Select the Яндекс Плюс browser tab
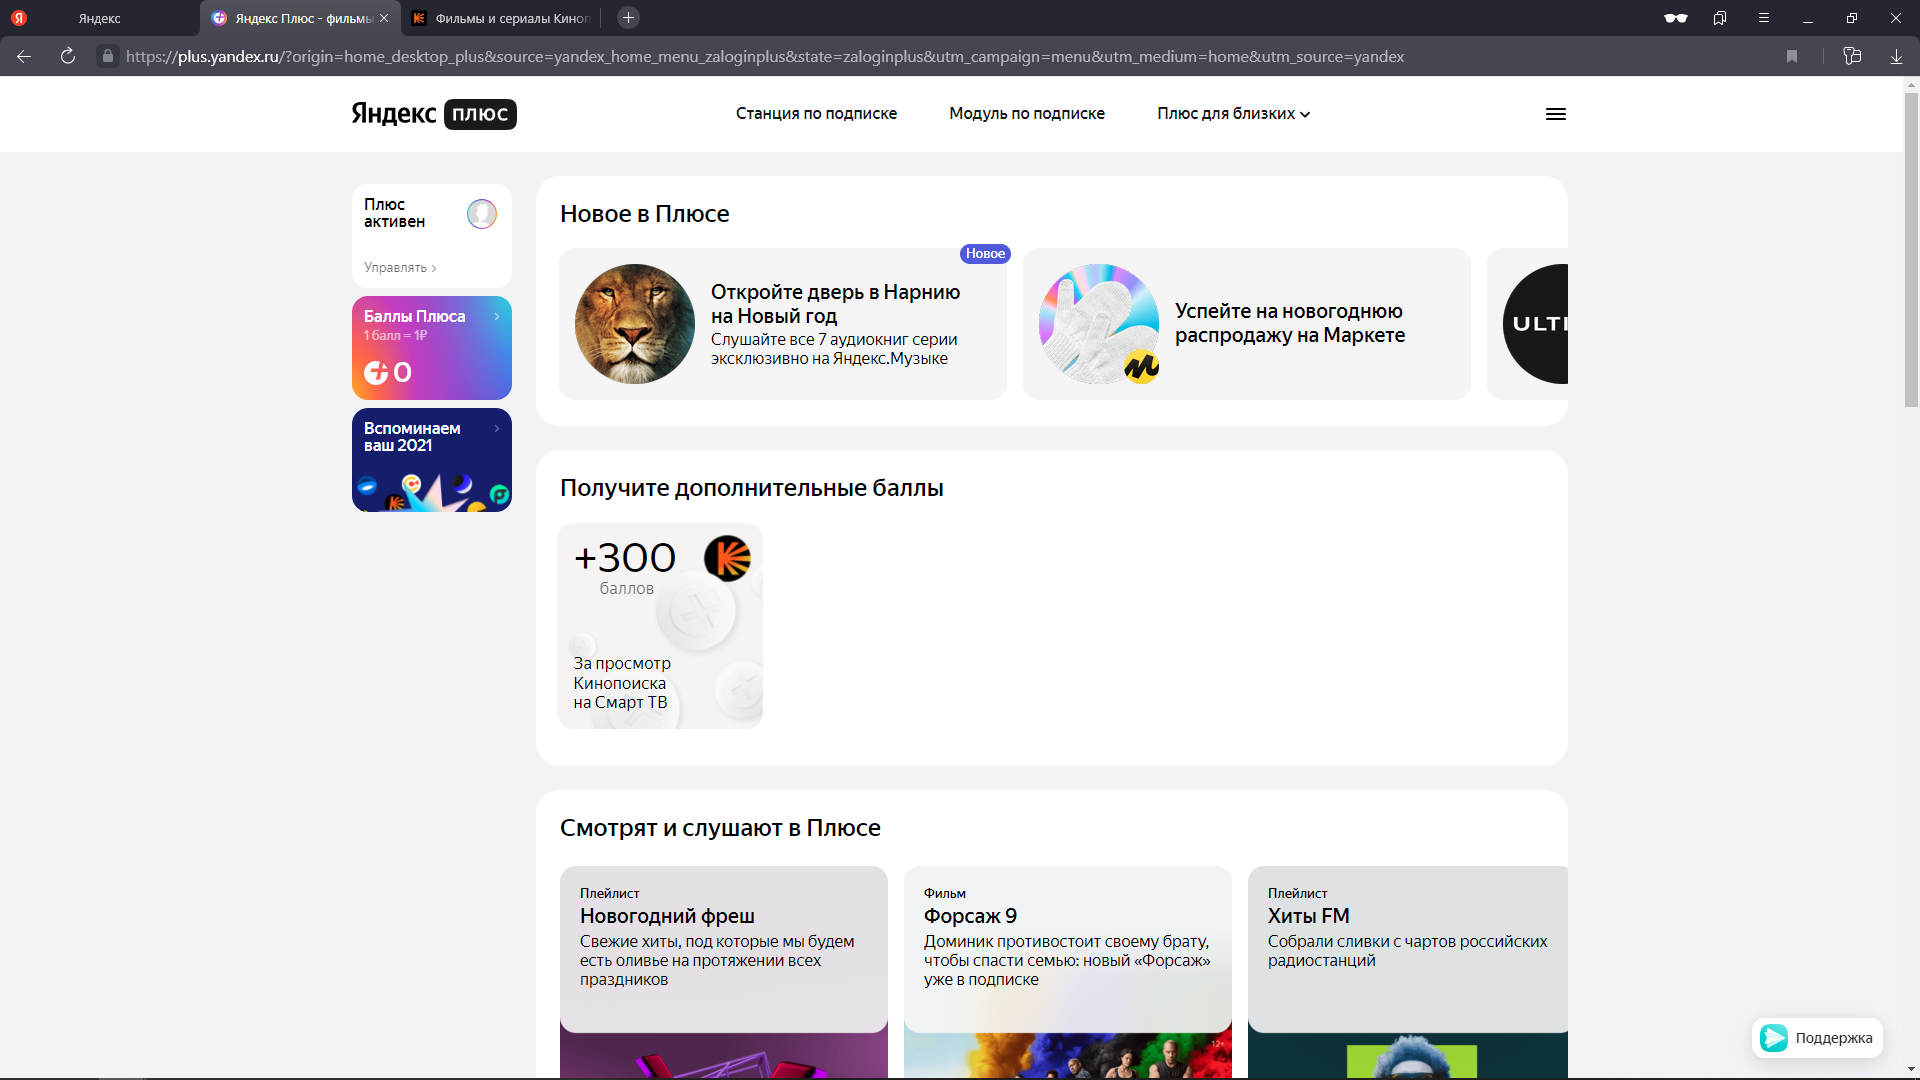Image resolution: width=1920 pixels, height=1080 pixels. click(300, 18)
